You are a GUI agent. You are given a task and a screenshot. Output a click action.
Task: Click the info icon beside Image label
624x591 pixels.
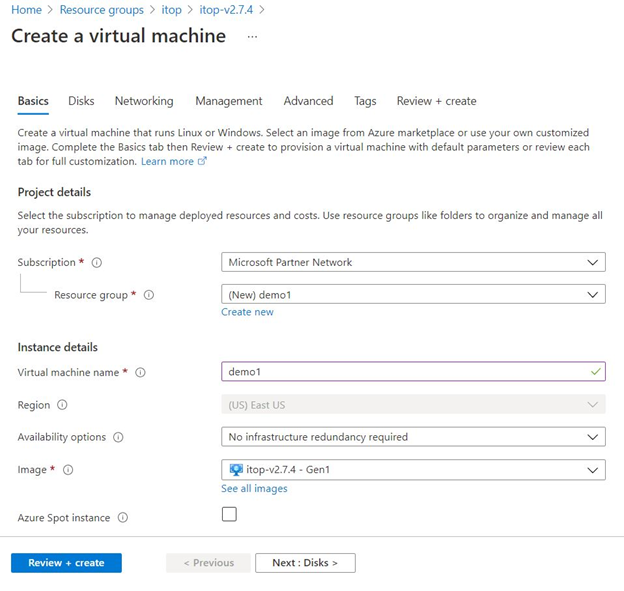[x=69, y=469]
